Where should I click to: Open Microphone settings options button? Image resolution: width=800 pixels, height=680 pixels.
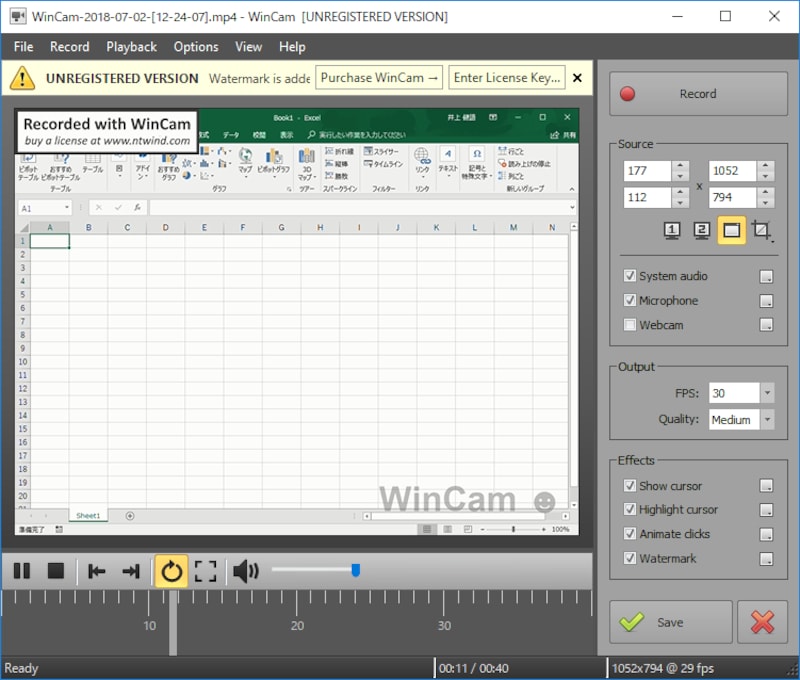[766, 301]
